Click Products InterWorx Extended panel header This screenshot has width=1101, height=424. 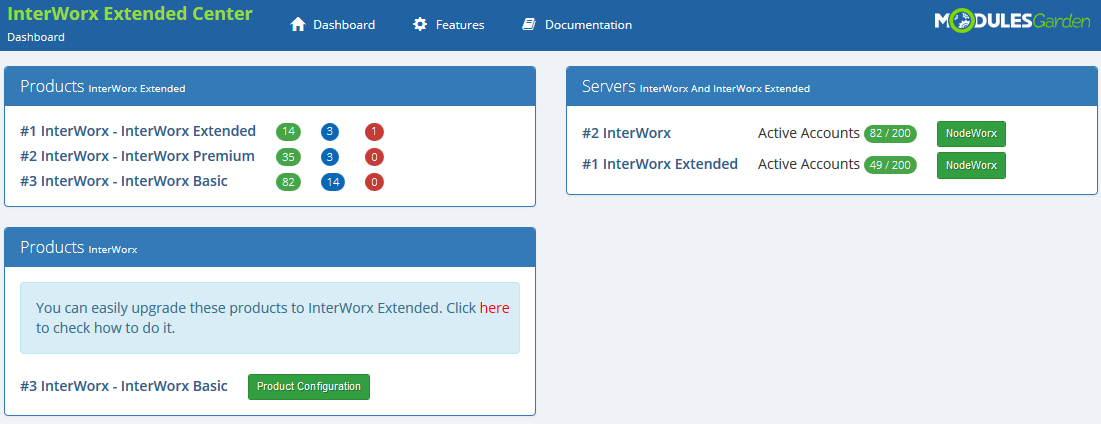pyautogui.click(x=270, y=86)
